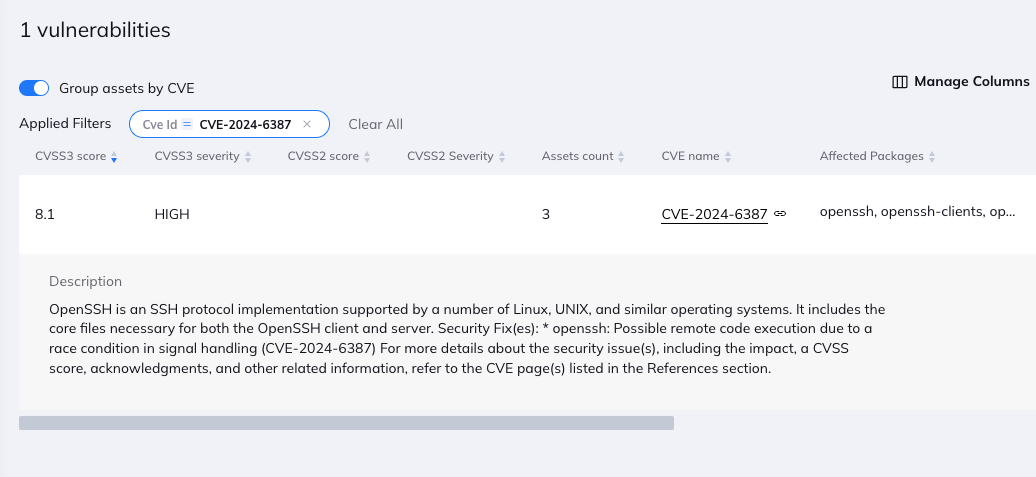Screen dimensions: 1036x477
Task: Sort by CVSS2 Severity column
Action: tap(455, 156)
